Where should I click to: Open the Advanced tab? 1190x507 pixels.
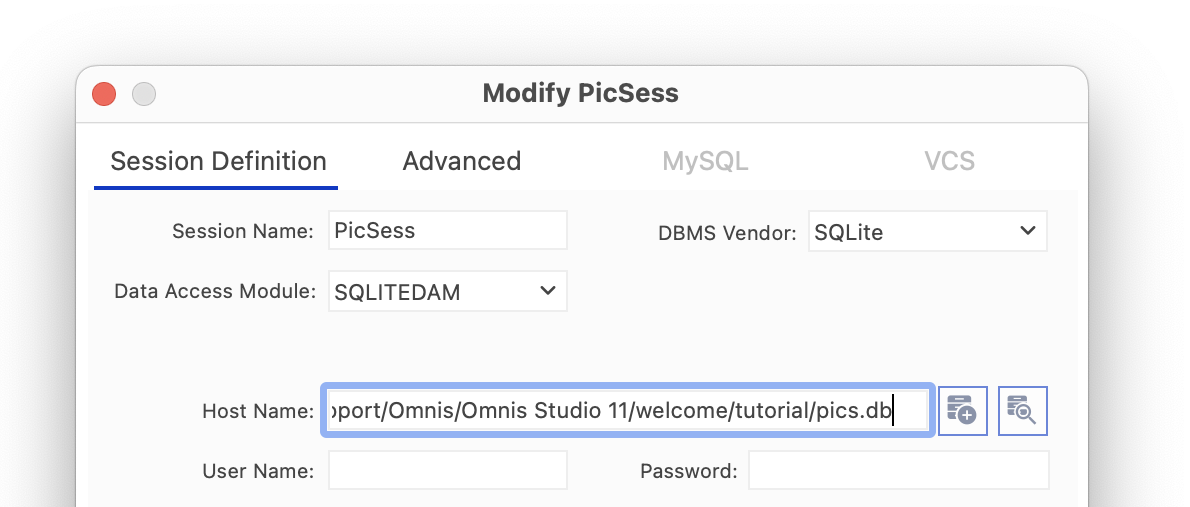coord(461,161)
